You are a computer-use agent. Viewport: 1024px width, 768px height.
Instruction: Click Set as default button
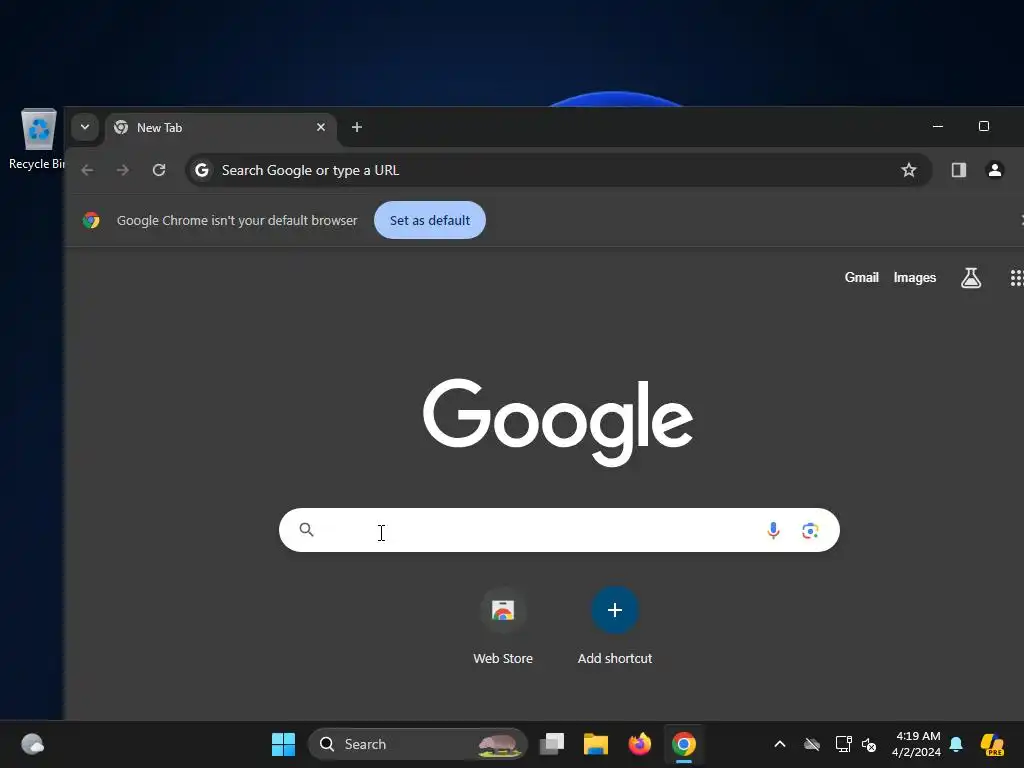tap(430, 220)
